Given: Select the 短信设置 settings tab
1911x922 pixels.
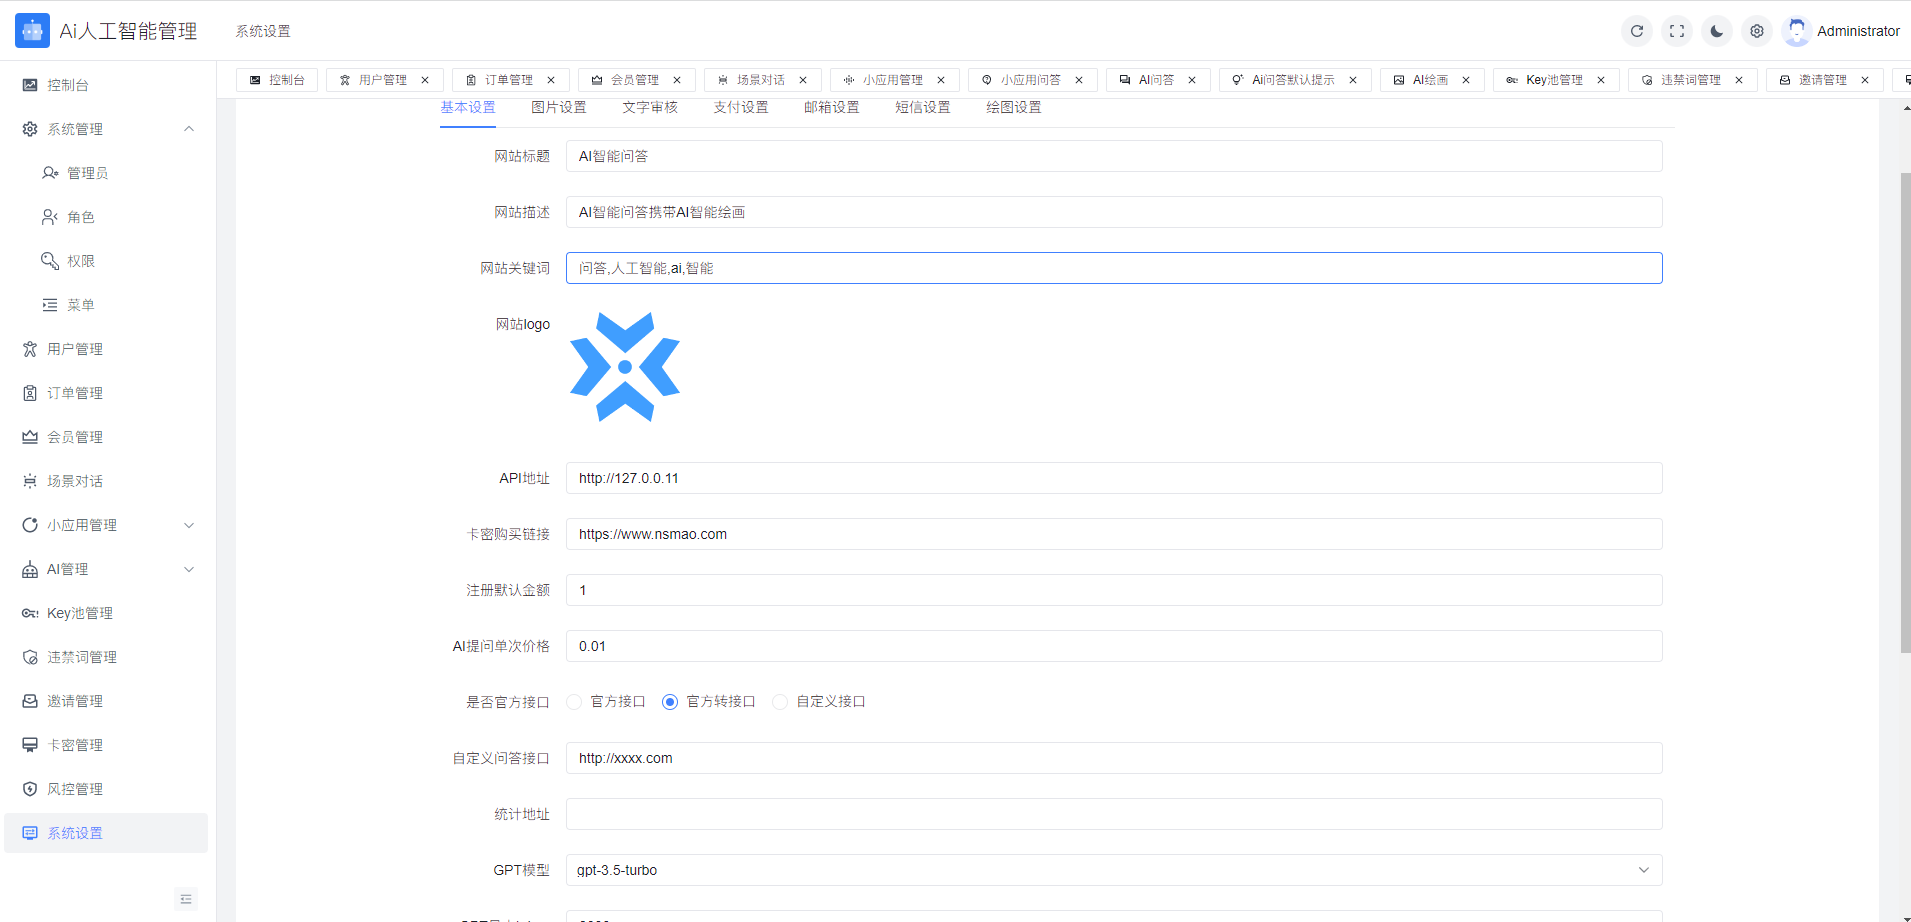Looking at the screenshot, I should [x=923, y=107].
